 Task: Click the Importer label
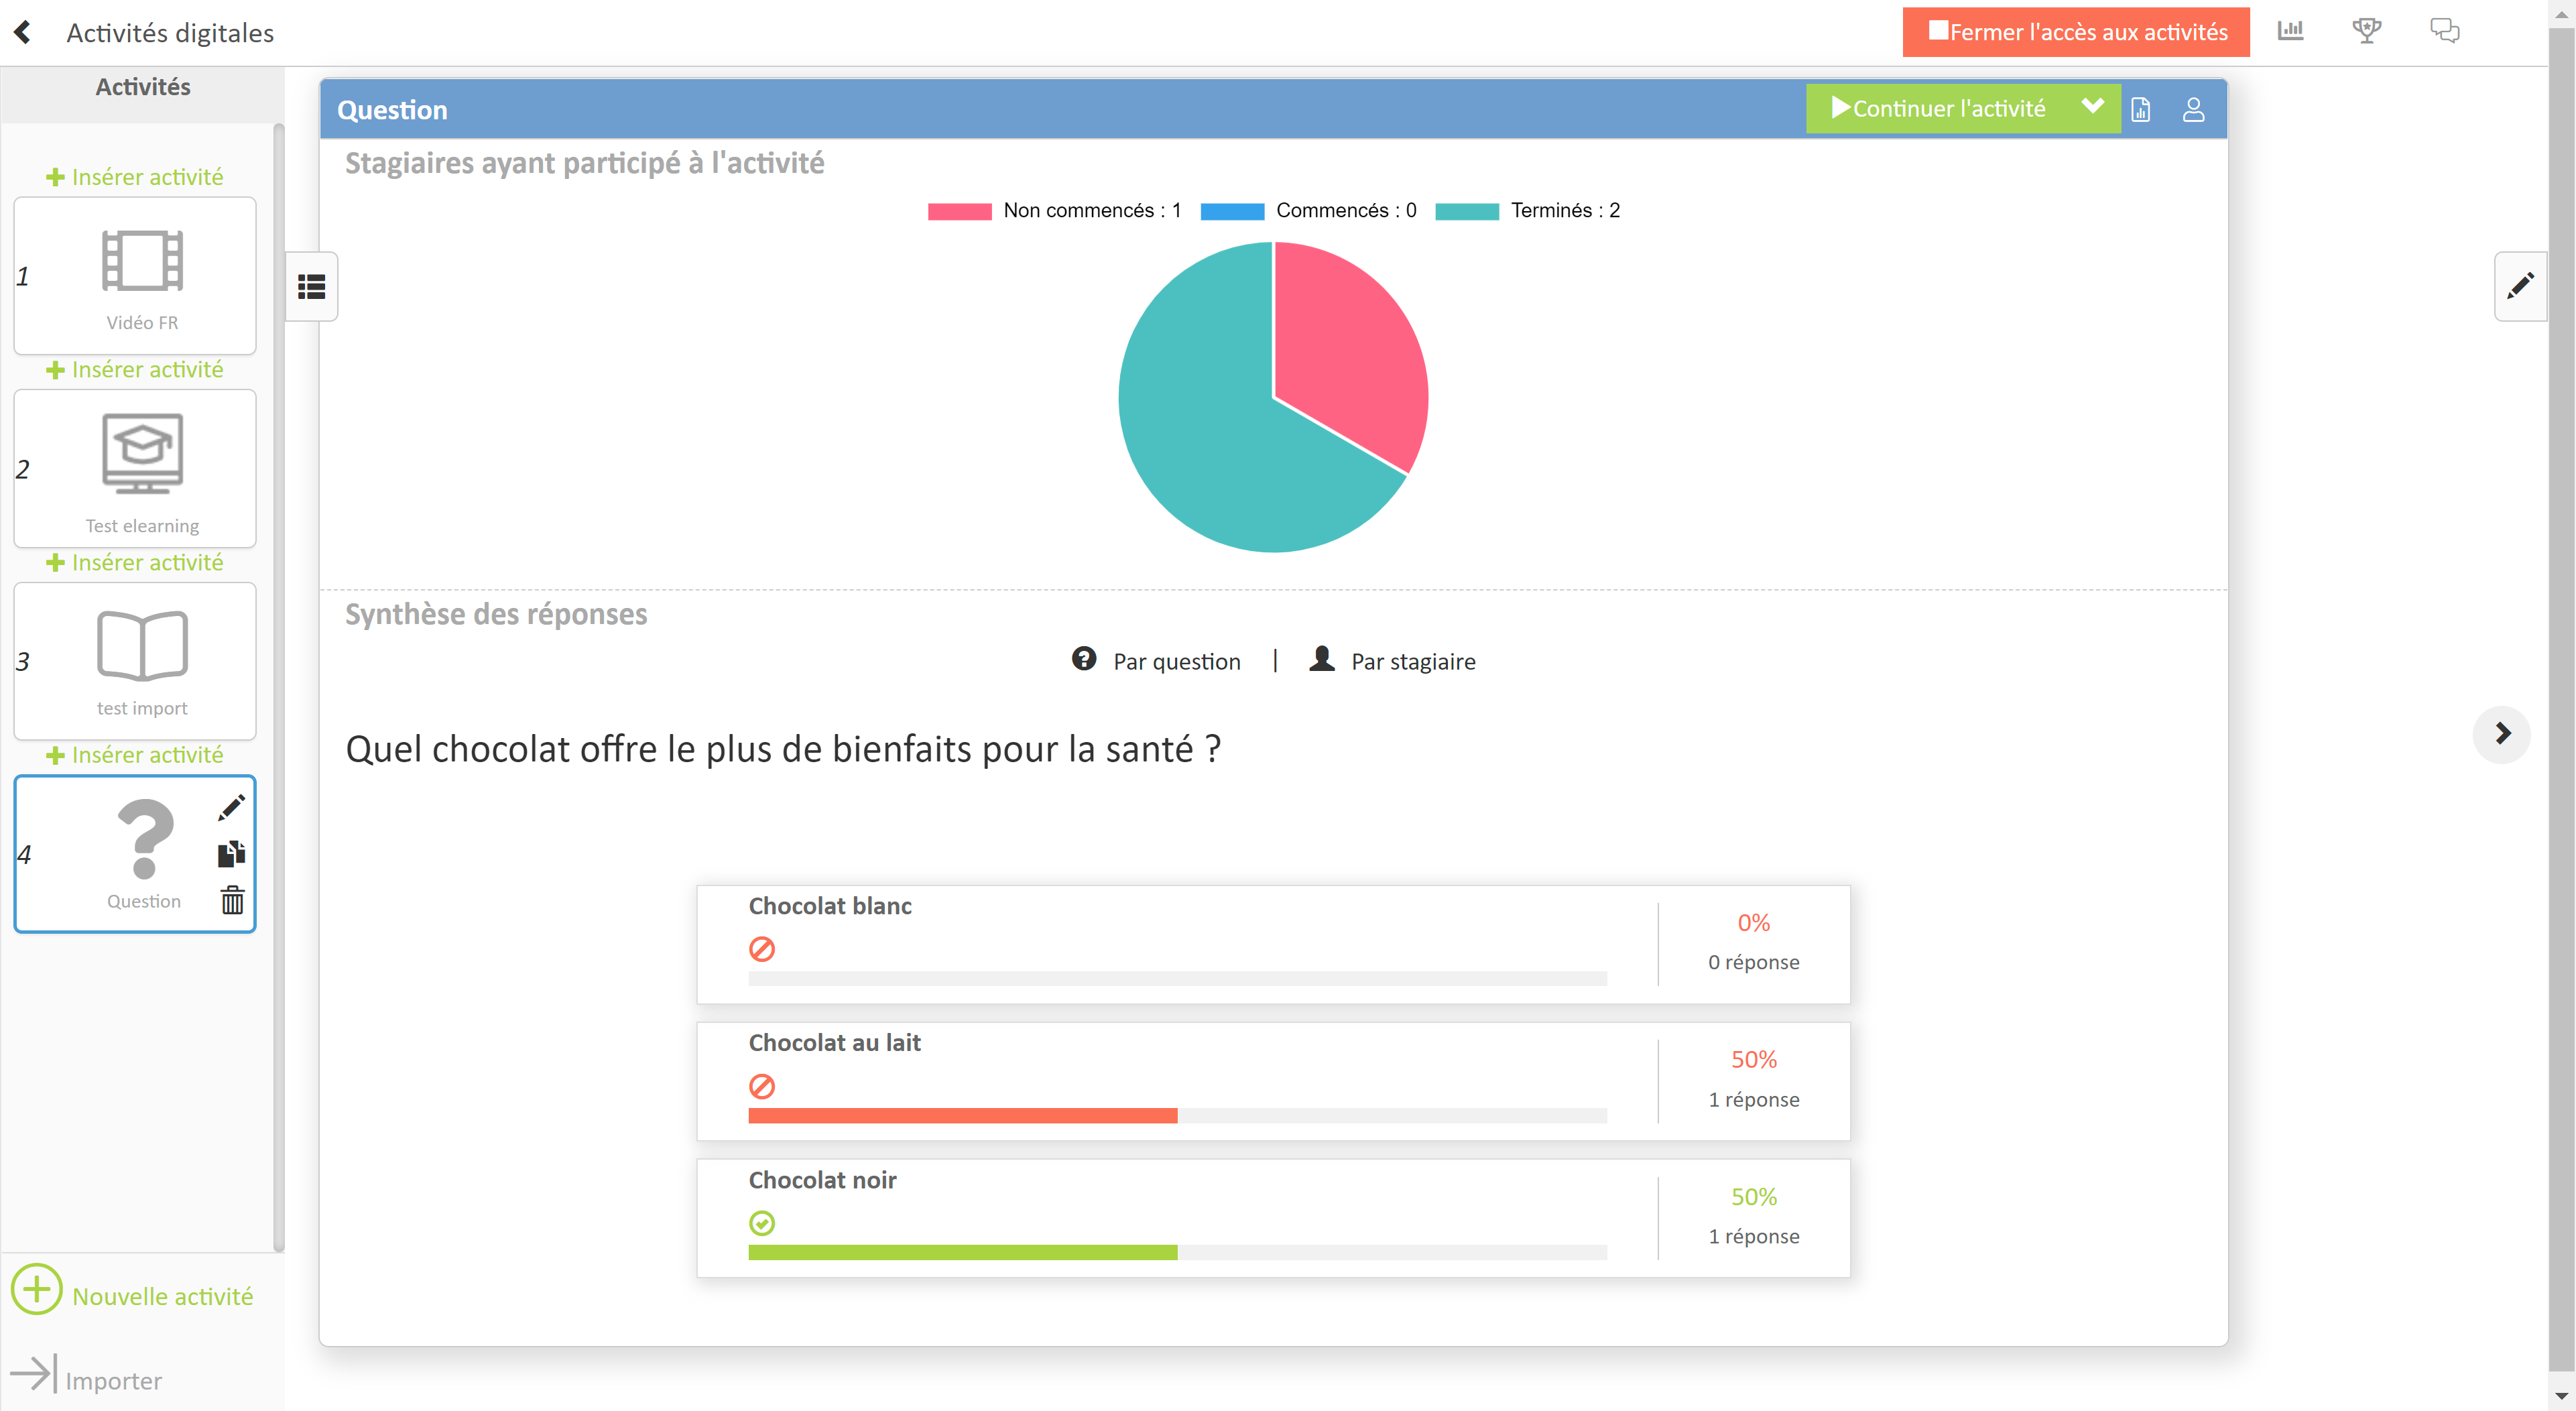(x=113, y=1381)
